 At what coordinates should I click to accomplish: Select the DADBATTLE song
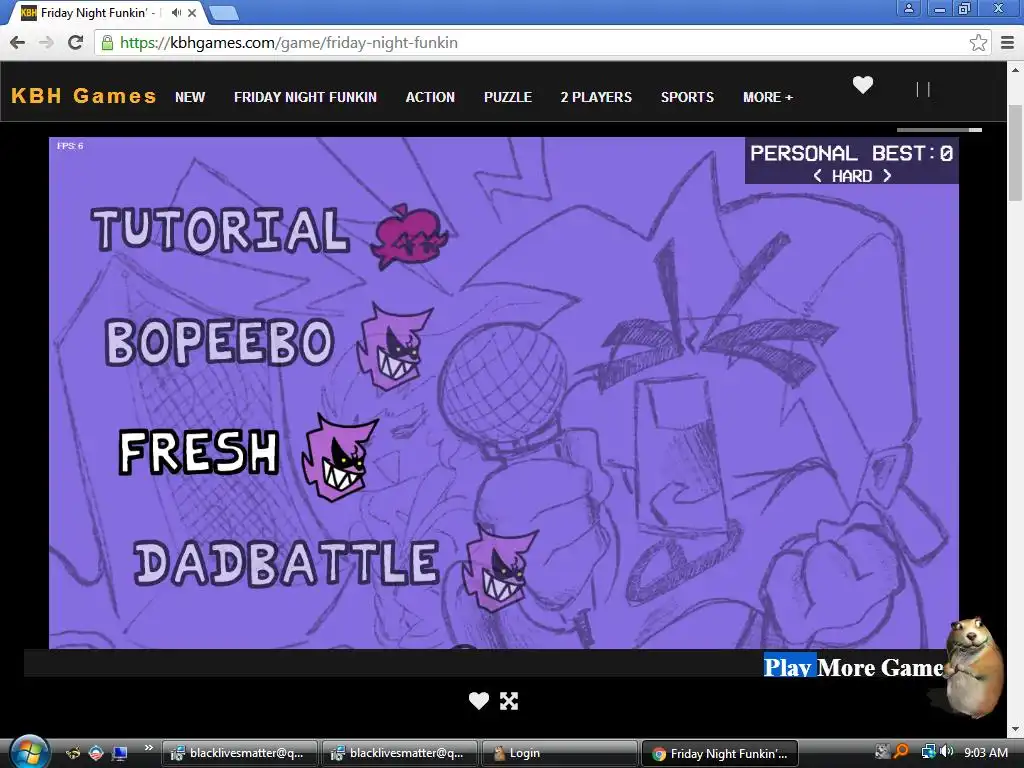click(286, 563)
